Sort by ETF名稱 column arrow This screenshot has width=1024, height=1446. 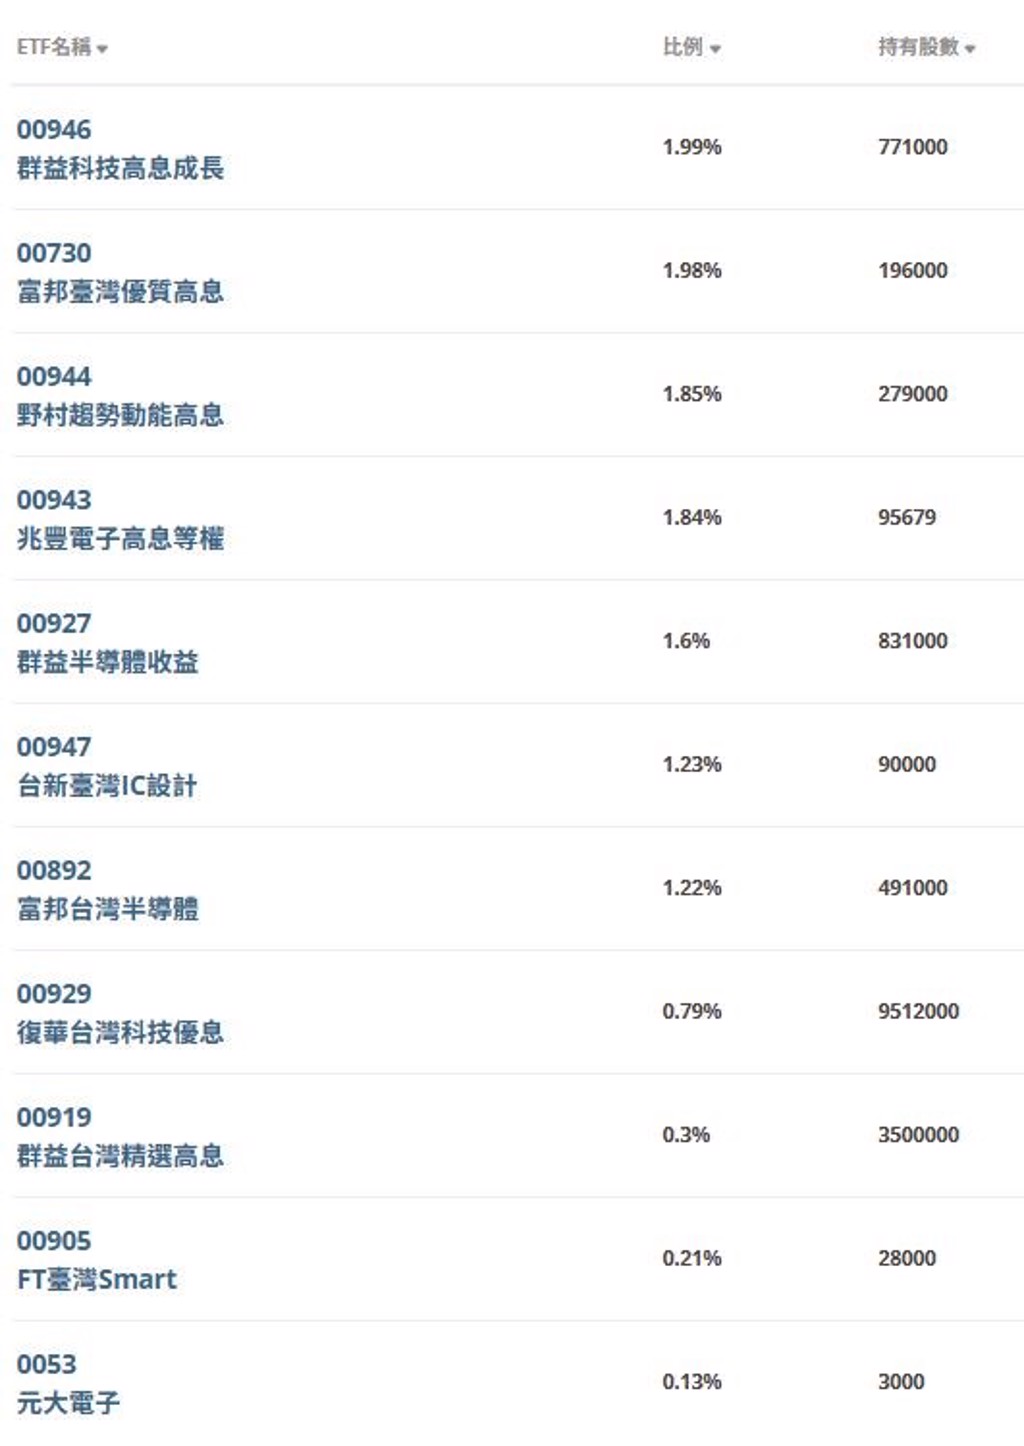pyautogui.click(x=102, y=49)
